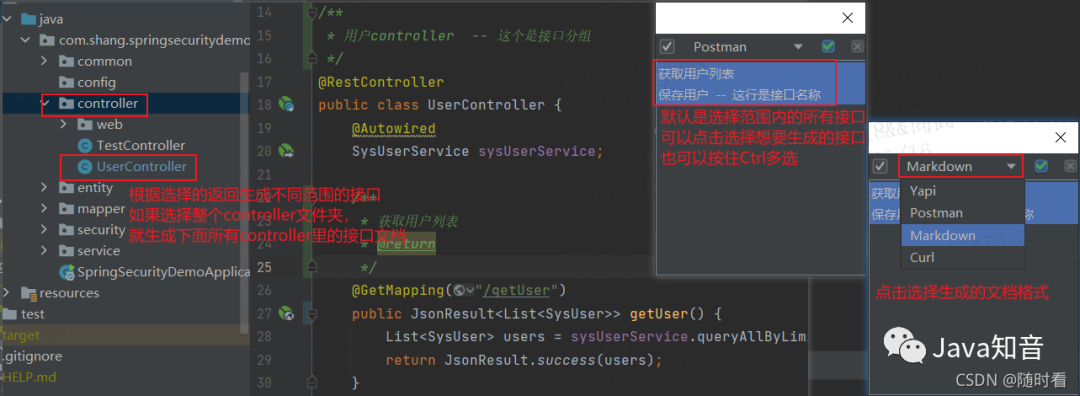Screen dimensions: 1080x396
Task: Click the green confirm checkbox in Markdown panel
Action: coord(1041,166)
